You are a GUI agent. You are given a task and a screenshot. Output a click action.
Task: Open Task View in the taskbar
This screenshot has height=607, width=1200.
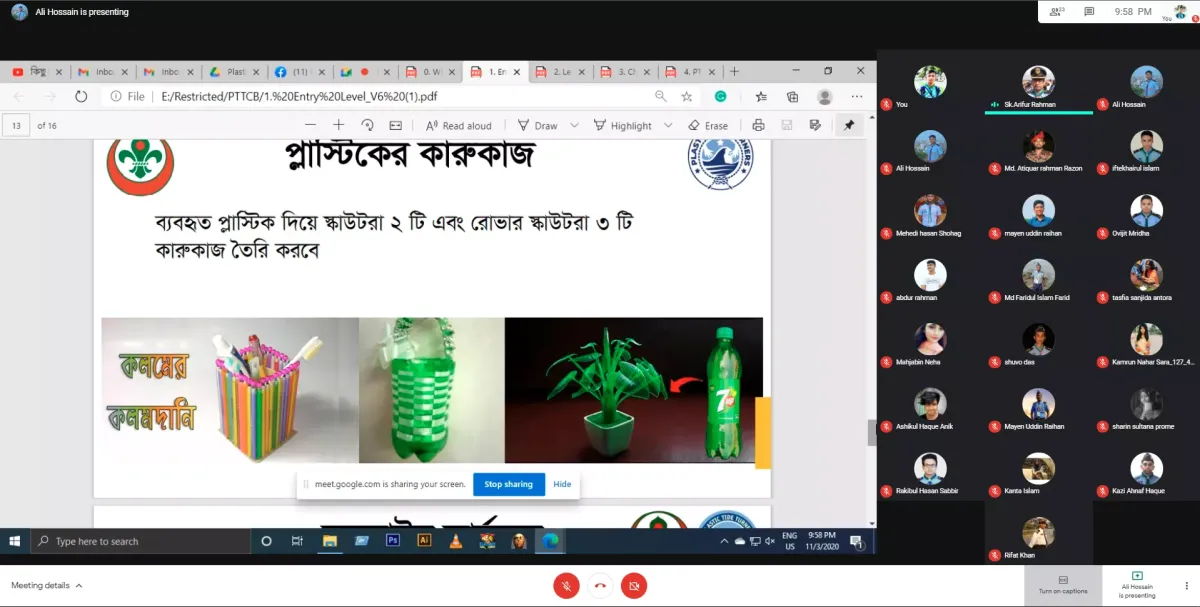coord(297,541)
